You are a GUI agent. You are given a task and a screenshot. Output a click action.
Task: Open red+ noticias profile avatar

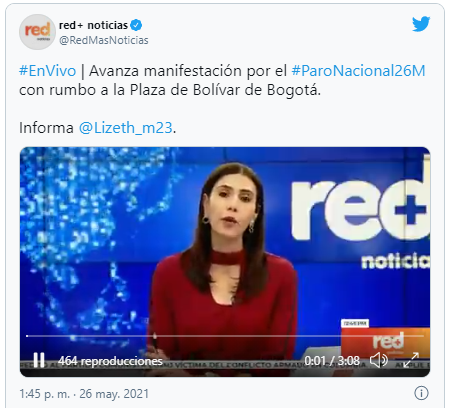coord(37,32)
